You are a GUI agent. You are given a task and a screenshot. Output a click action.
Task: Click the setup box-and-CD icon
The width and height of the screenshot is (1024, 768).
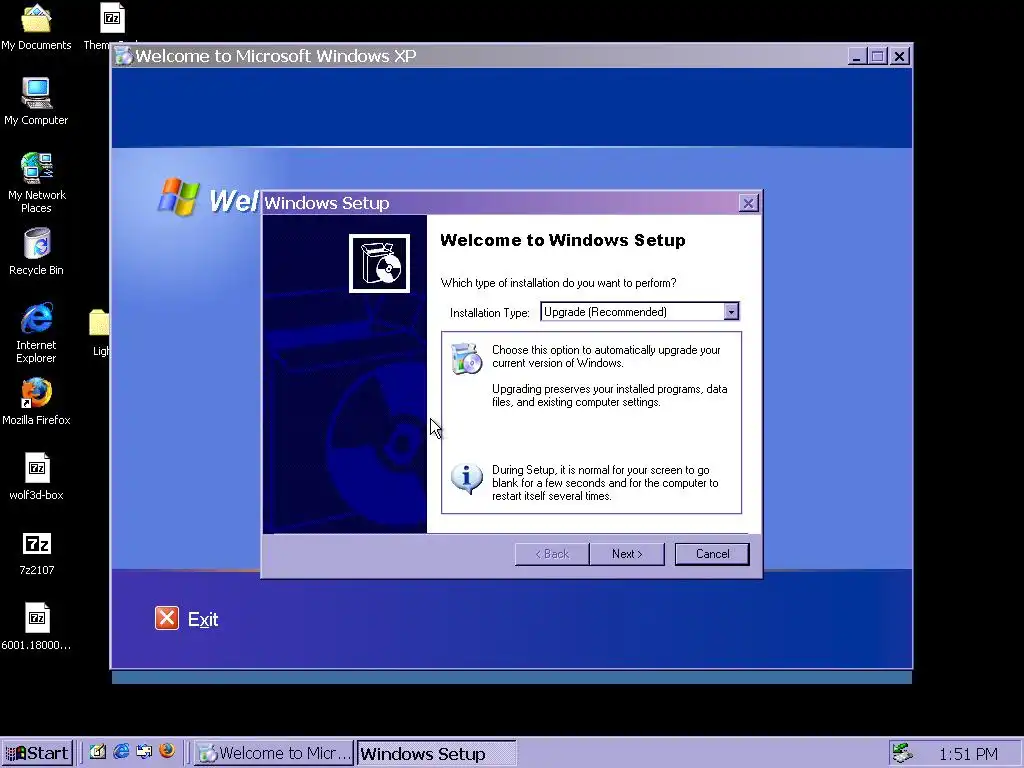coord(379,263)
